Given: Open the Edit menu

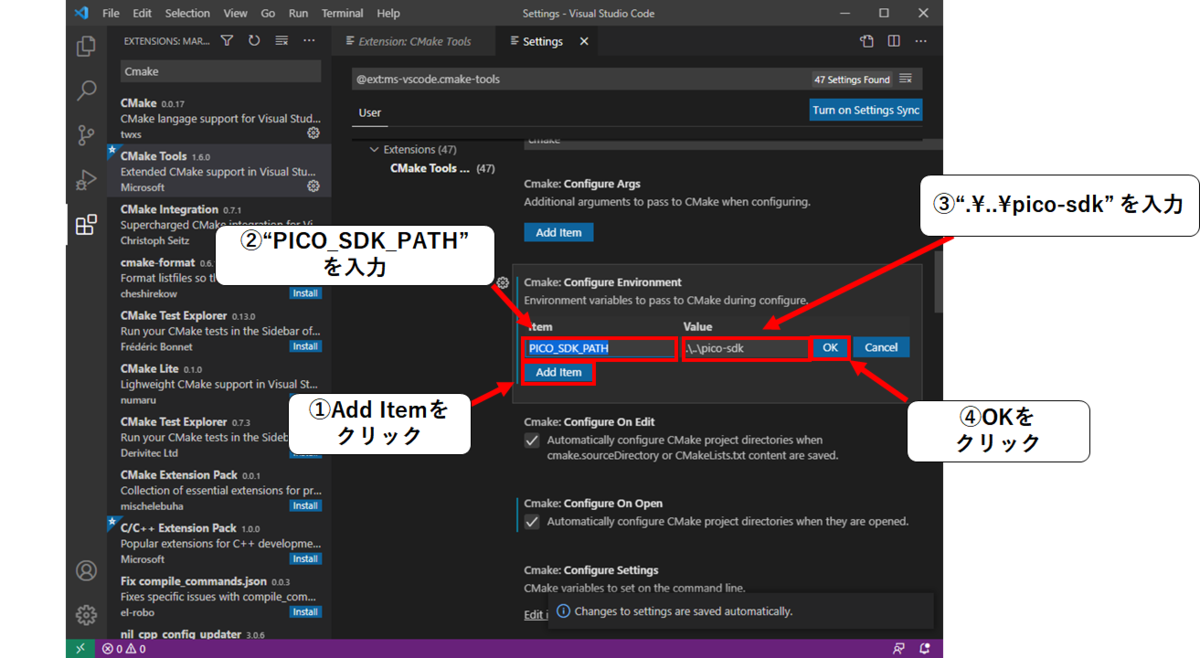Looking at the screenshot, I should click(142, 13).
